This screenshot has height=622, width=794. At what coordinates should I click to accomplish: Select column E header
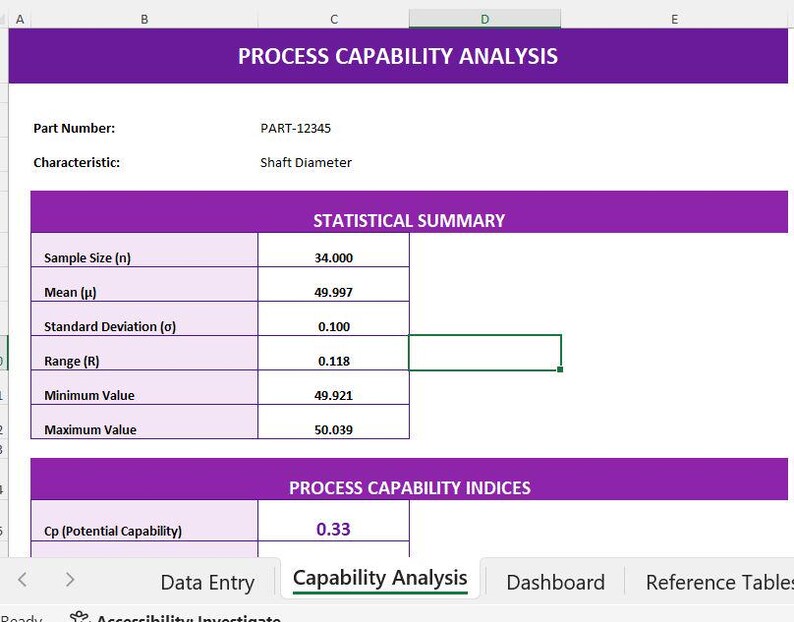tap(674, 19)
